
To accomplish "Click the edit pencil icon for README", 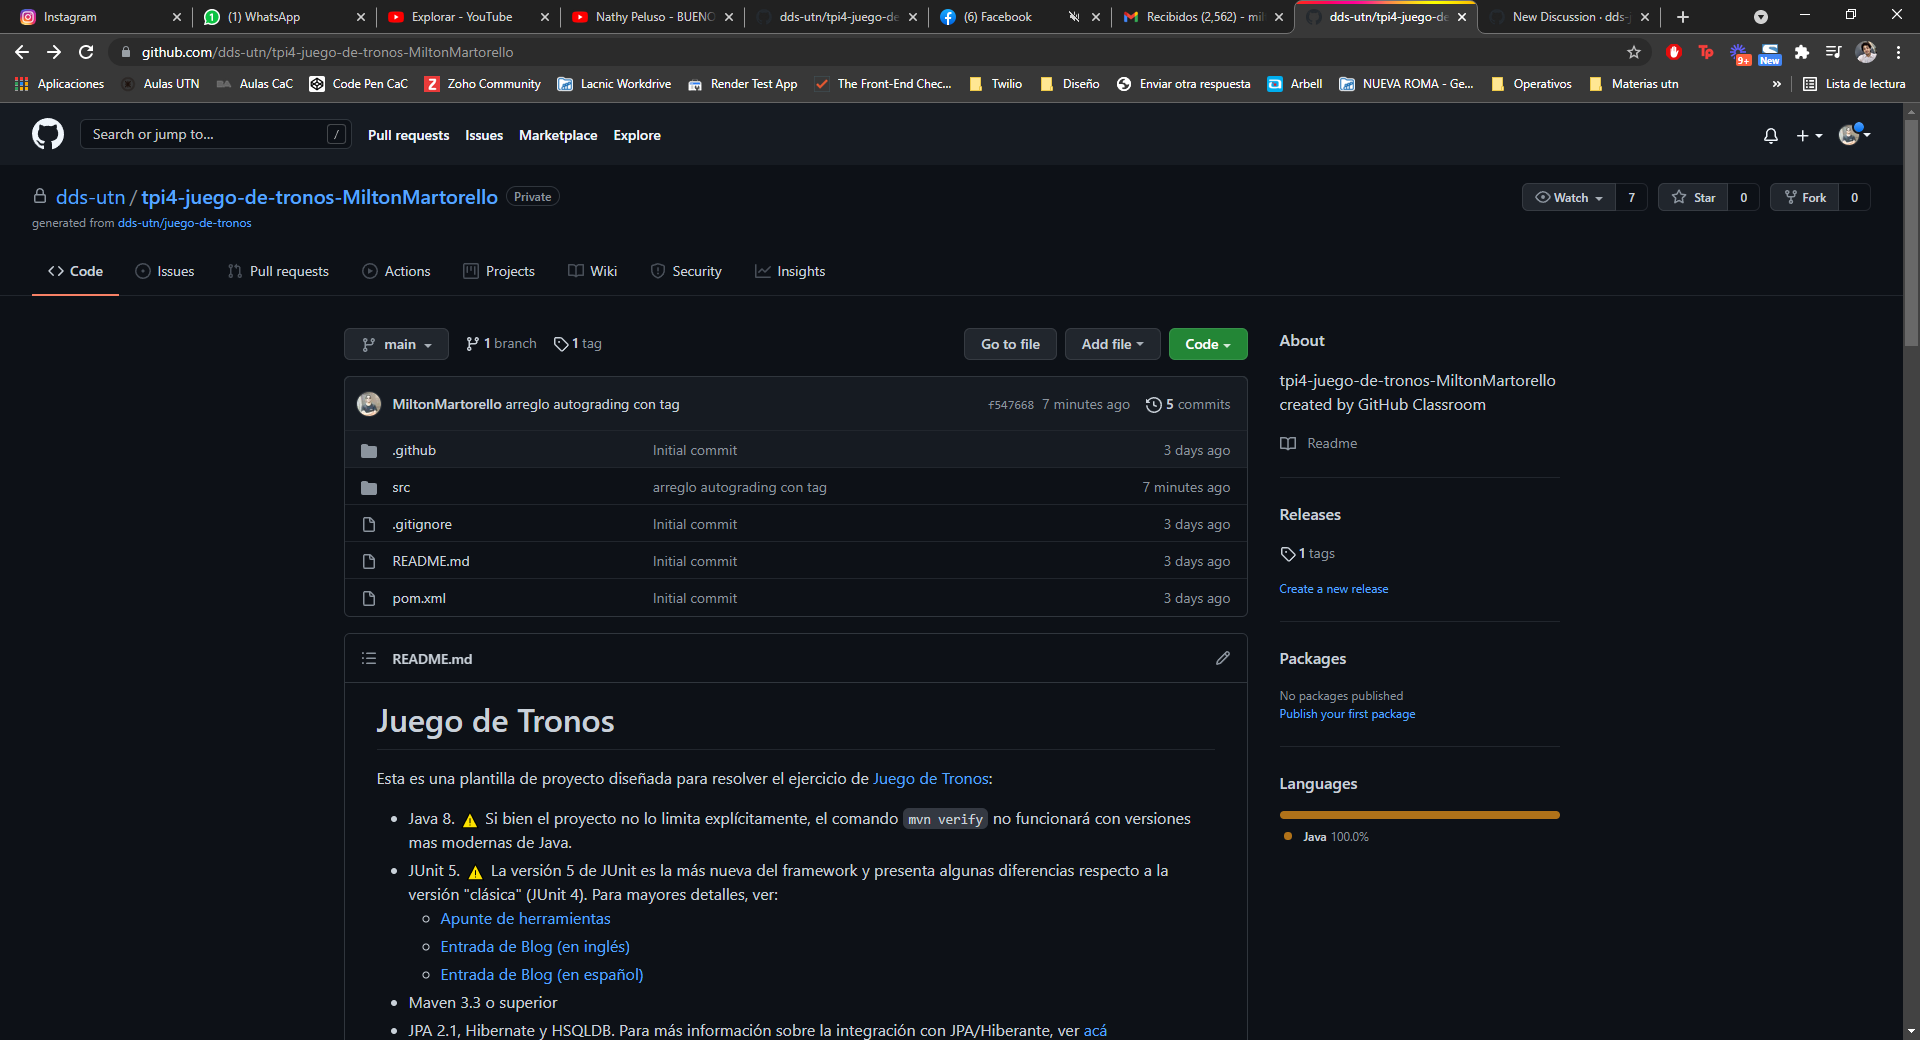I will pos(1222,658).
